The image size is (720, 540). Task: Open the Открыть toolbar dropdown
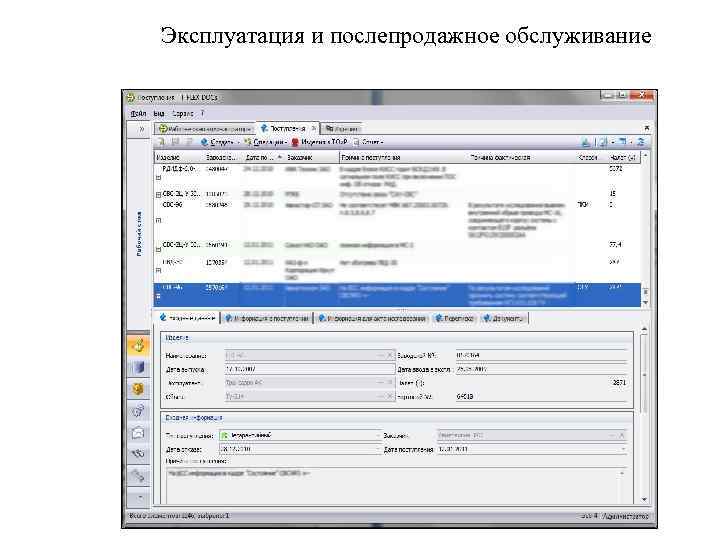(220, 142)
